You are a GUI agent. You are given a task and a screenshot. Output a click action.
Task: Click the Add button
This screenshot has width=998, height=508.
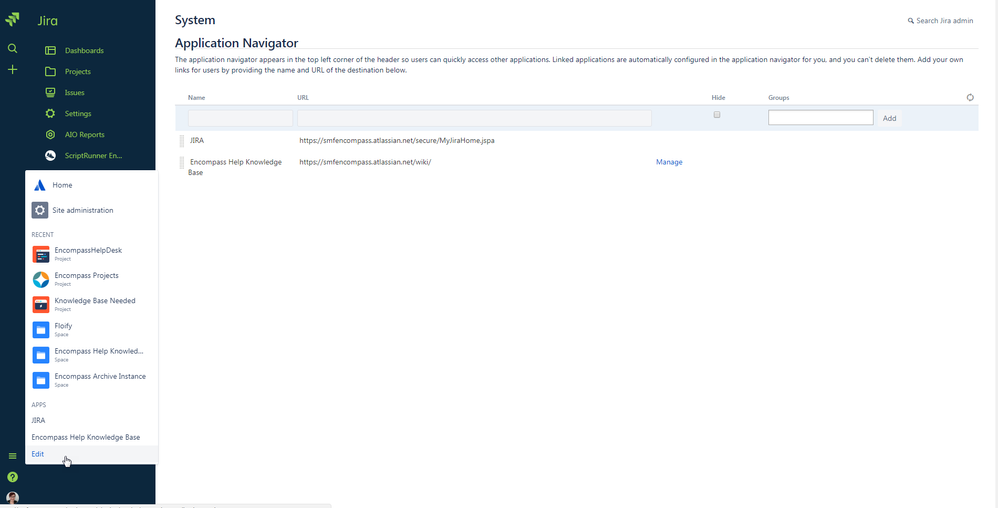889,118
